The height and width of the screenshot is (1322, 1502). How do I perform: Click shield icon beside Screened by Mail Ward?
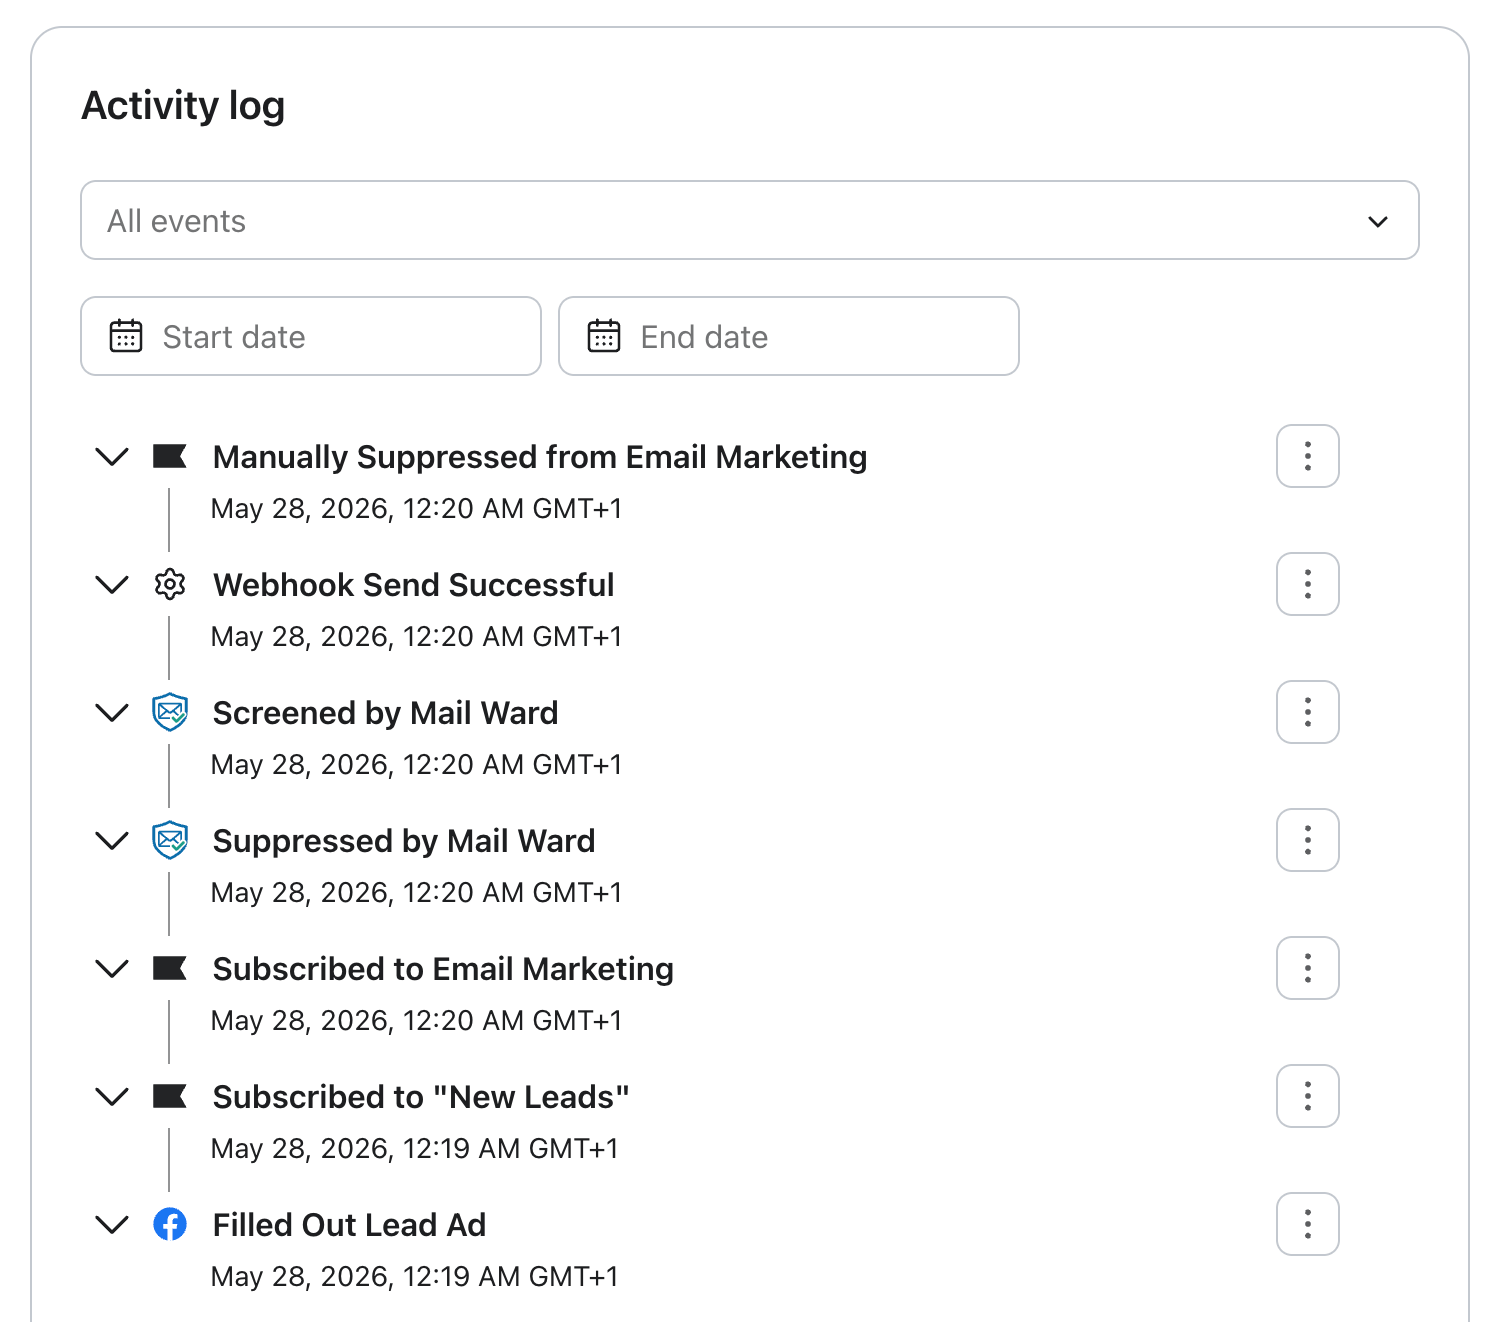[x=170, y=712]
